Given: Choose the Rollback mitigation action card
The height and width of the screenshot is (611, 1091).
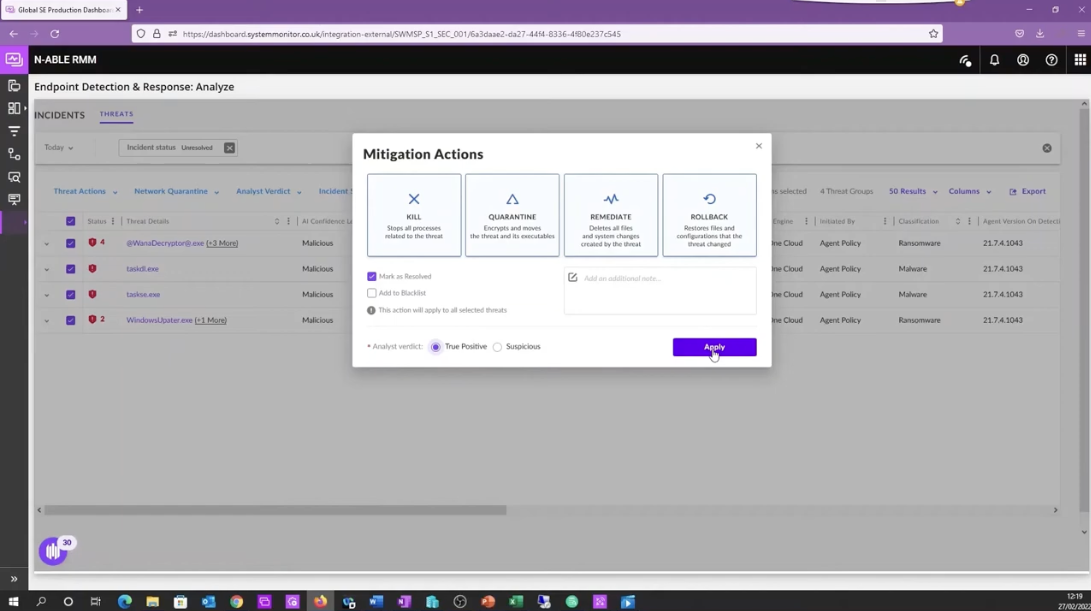Looking at the screenshot, I should tap(709, 215).
